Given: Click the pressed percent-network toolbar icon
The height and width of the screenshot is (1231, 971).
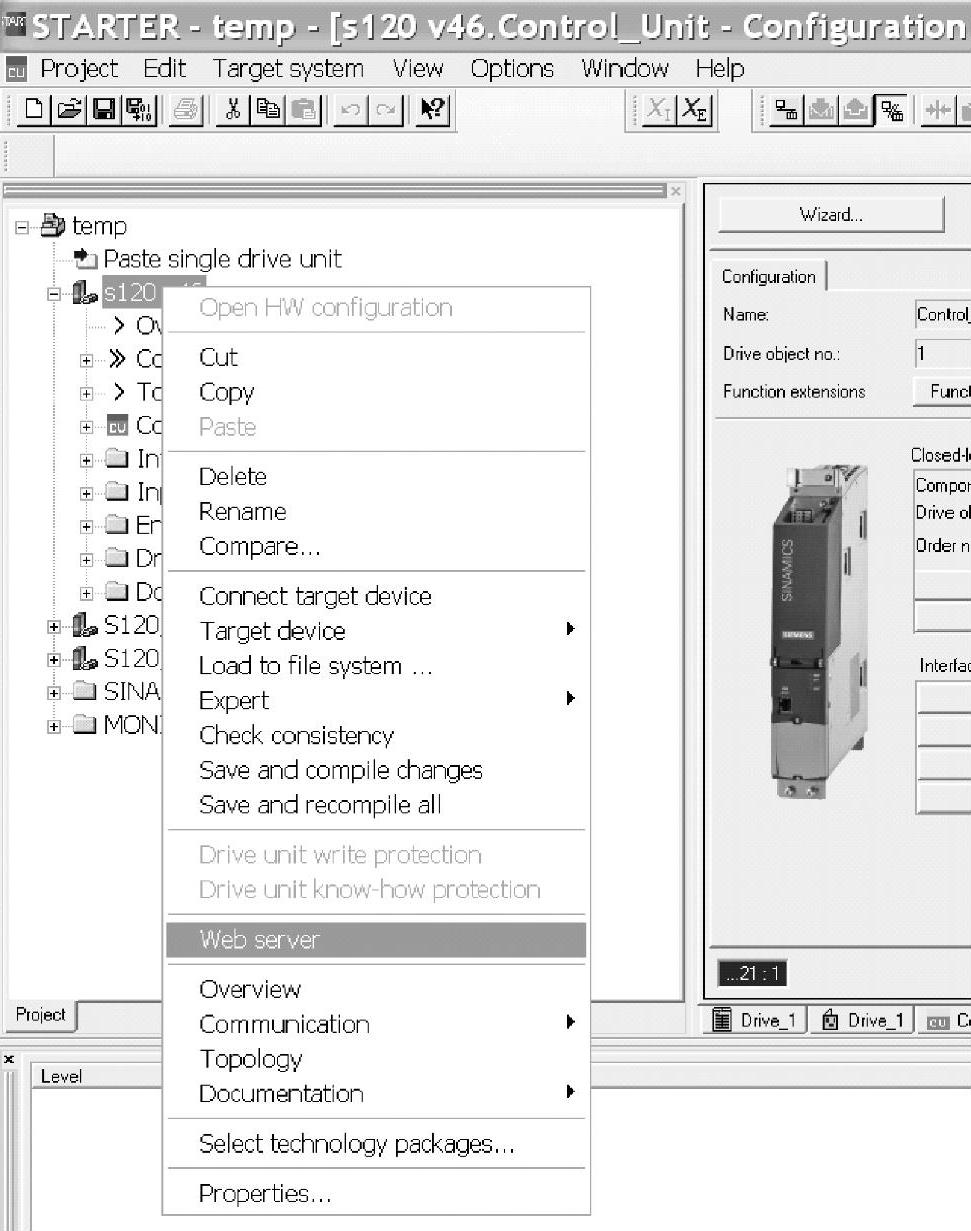Looking at the screenshot, I should (x=890, y=110).
